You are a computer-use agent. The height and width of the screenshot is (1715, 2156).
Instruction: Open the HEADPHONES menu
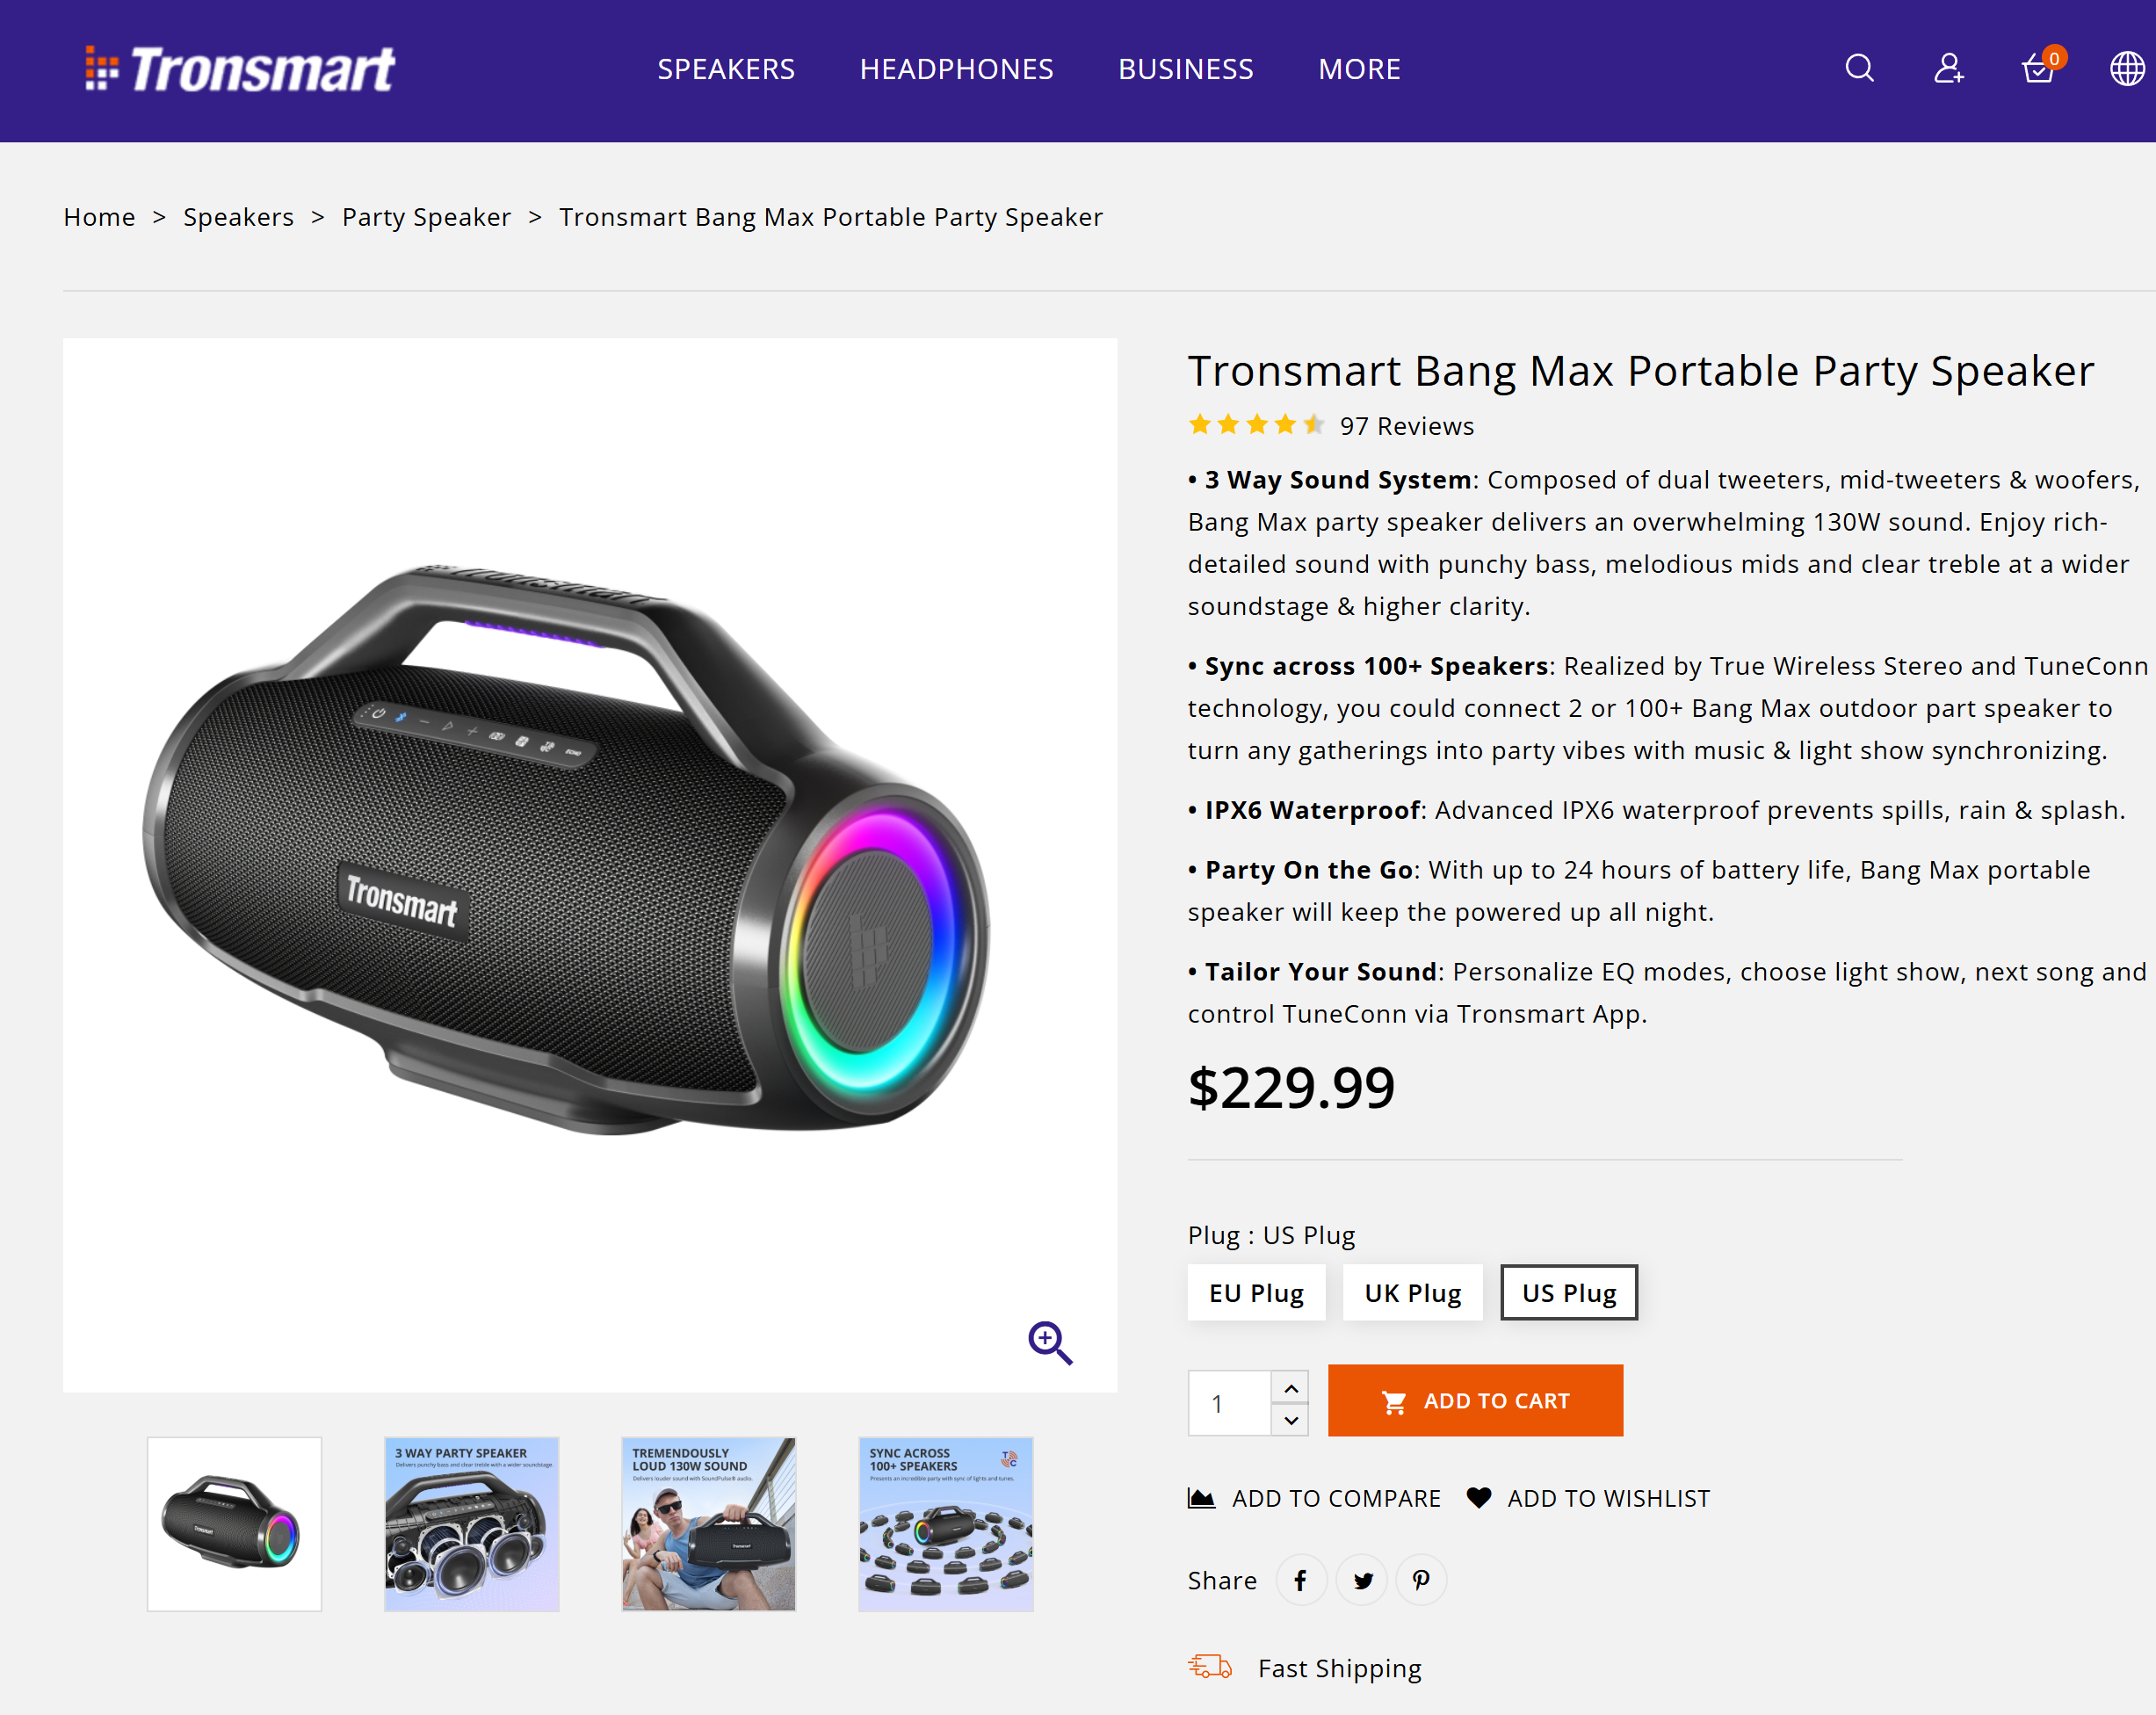(956, 69)
